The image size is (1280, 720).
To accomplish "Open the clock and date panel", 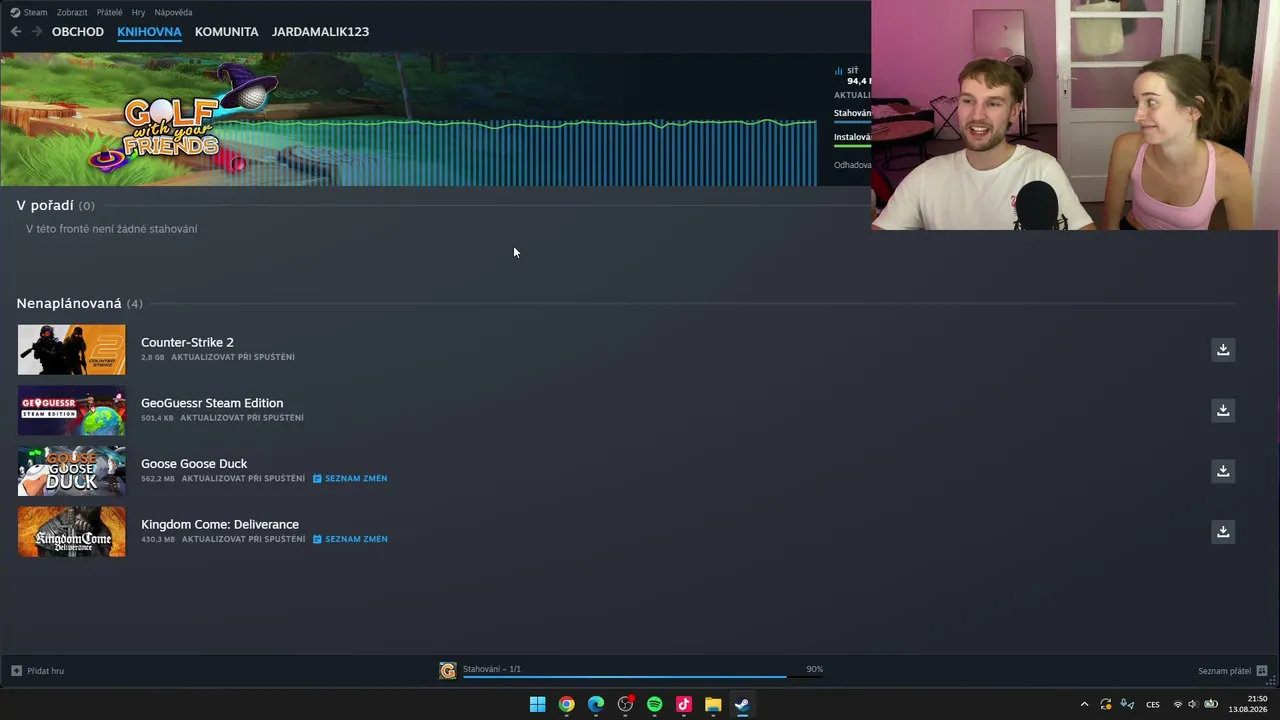I will click(1248, 704).
